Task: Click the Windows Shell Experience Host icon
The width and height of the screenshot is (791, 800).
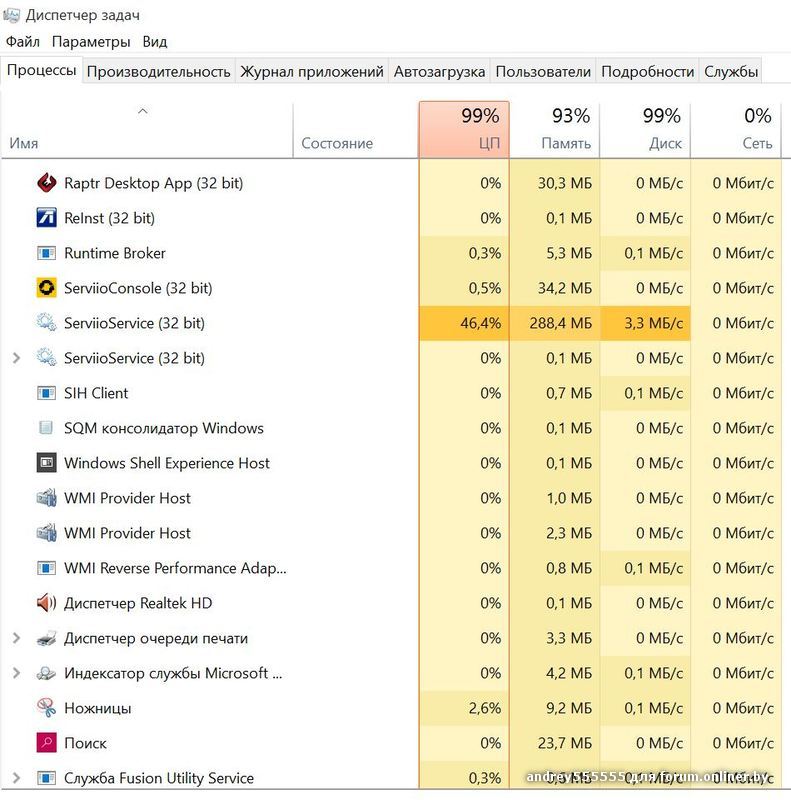Action: [46, 463]
